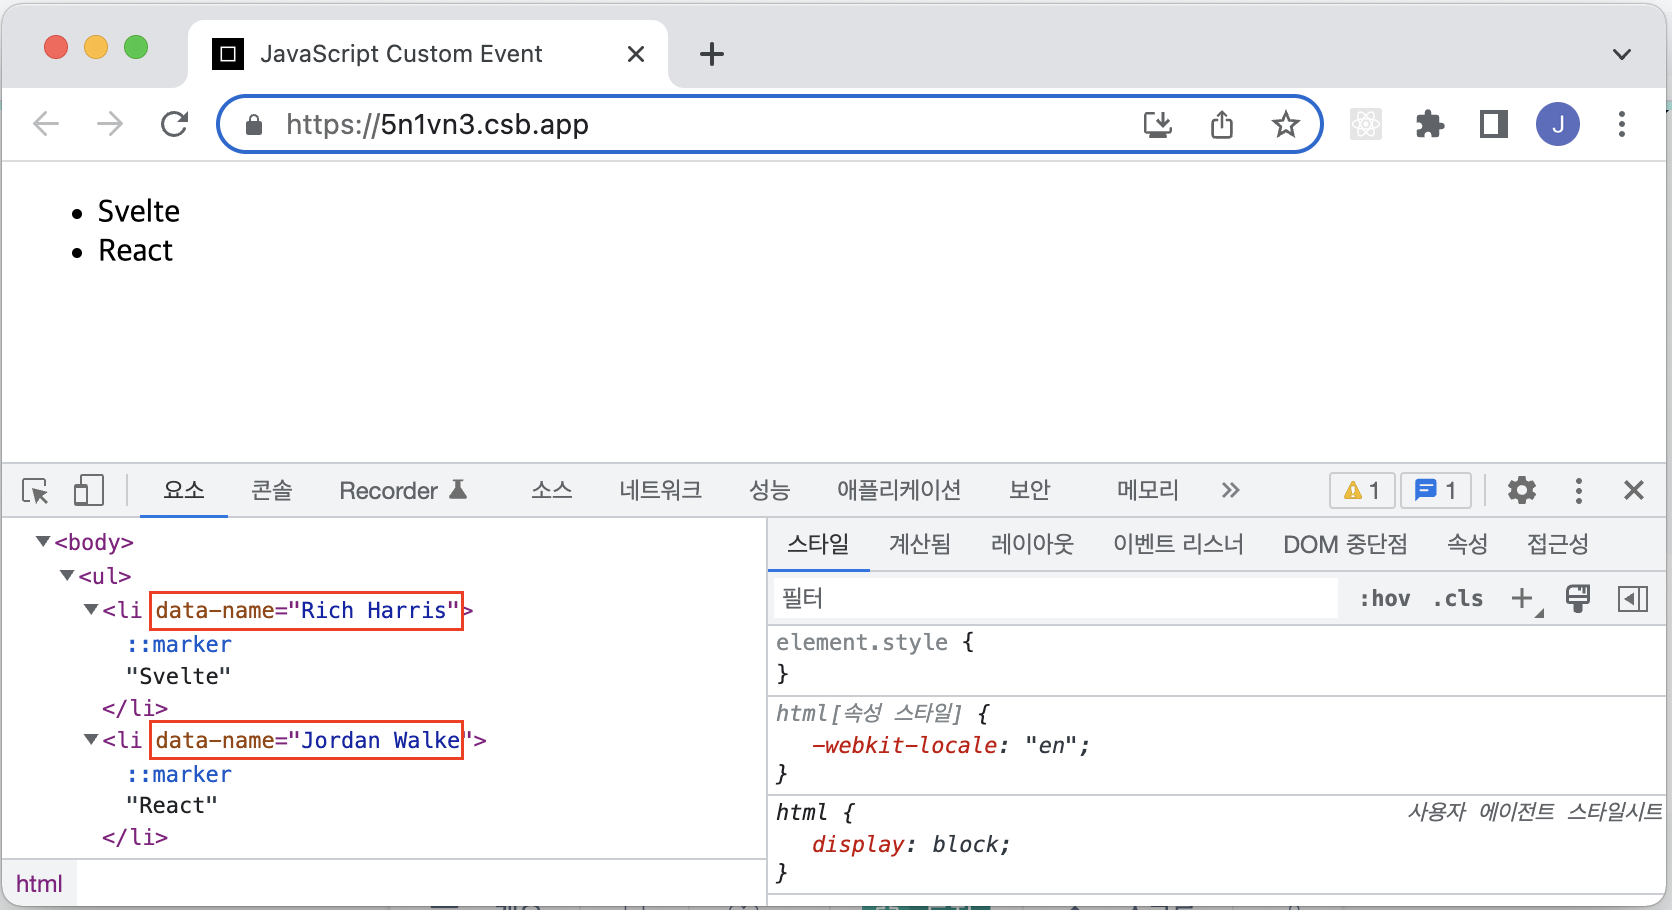This screenshot has height=910, width=1672.
Task: Bookmark this tab with star icon
Action: 1286,124
